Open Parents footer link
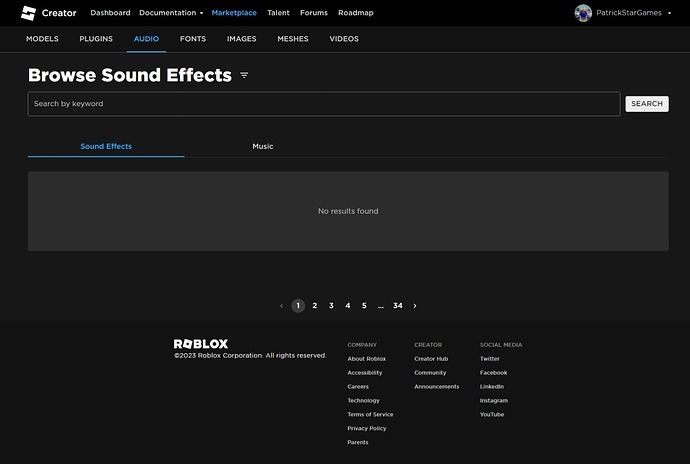Viewport: 690px width, 464px height. [358, 442]
